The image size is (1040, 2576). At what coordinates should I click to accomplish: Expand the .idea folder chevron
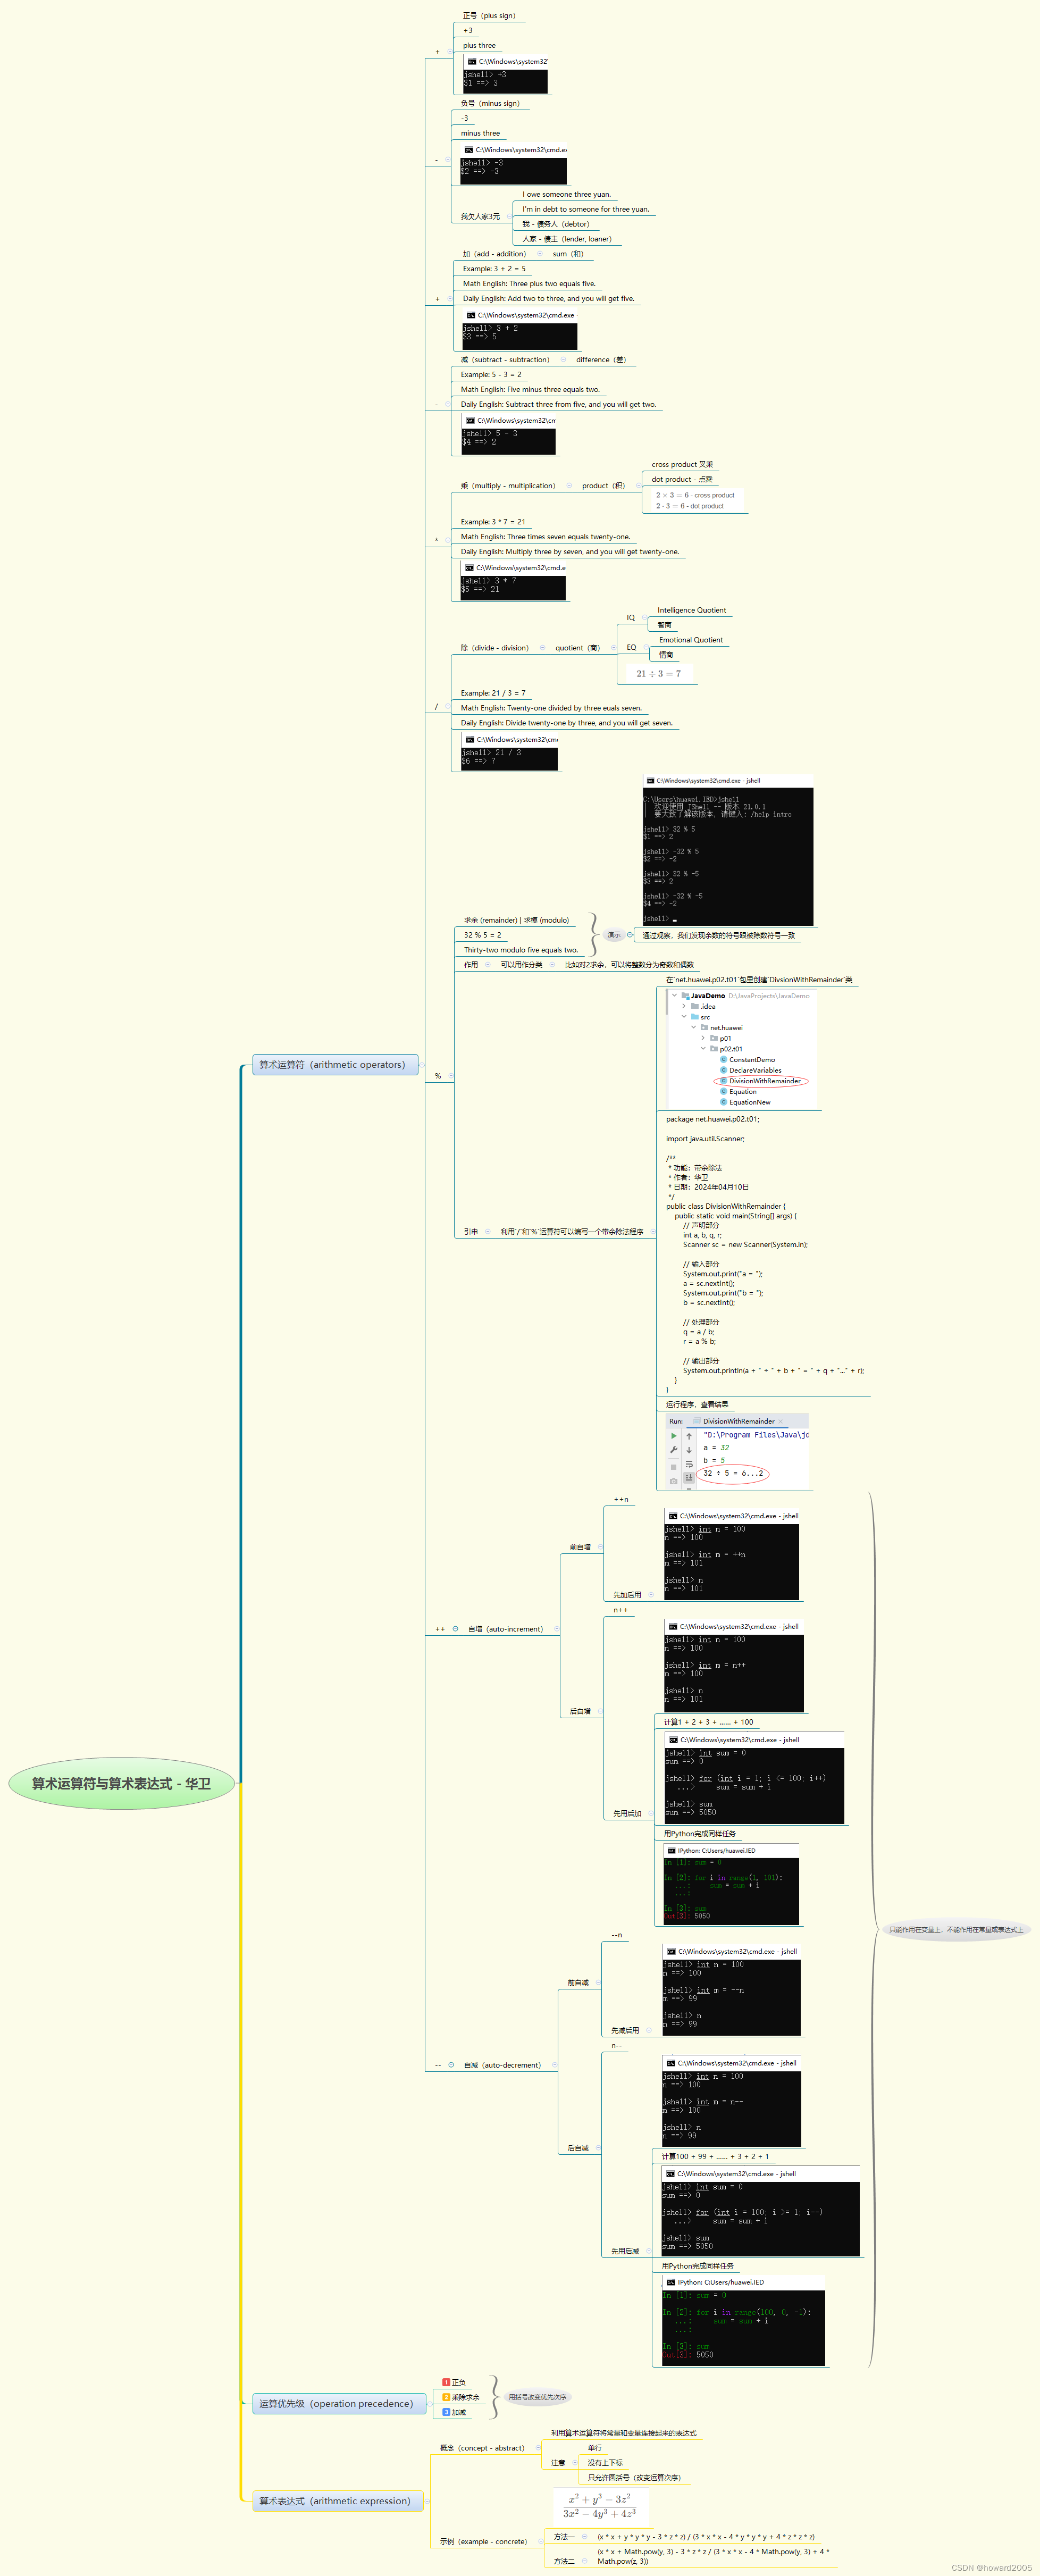(684, 1006)
